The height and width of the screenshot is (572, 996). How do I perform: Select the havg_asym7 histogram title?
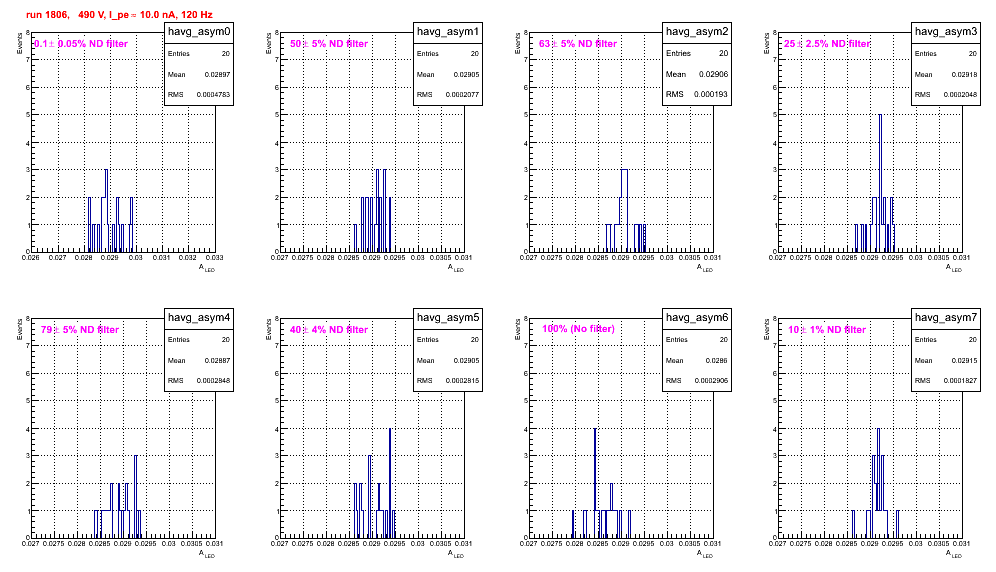pyautogui.click(x=946, y=318)
